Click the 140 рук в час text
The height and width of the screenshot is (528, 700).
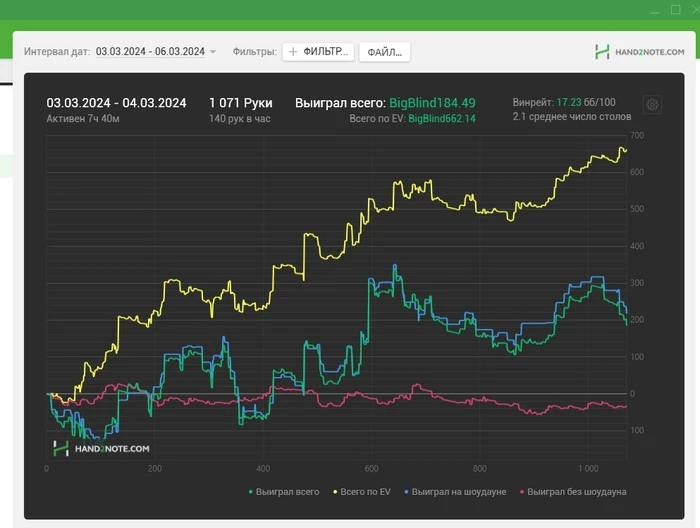click(x=240, y=119)
